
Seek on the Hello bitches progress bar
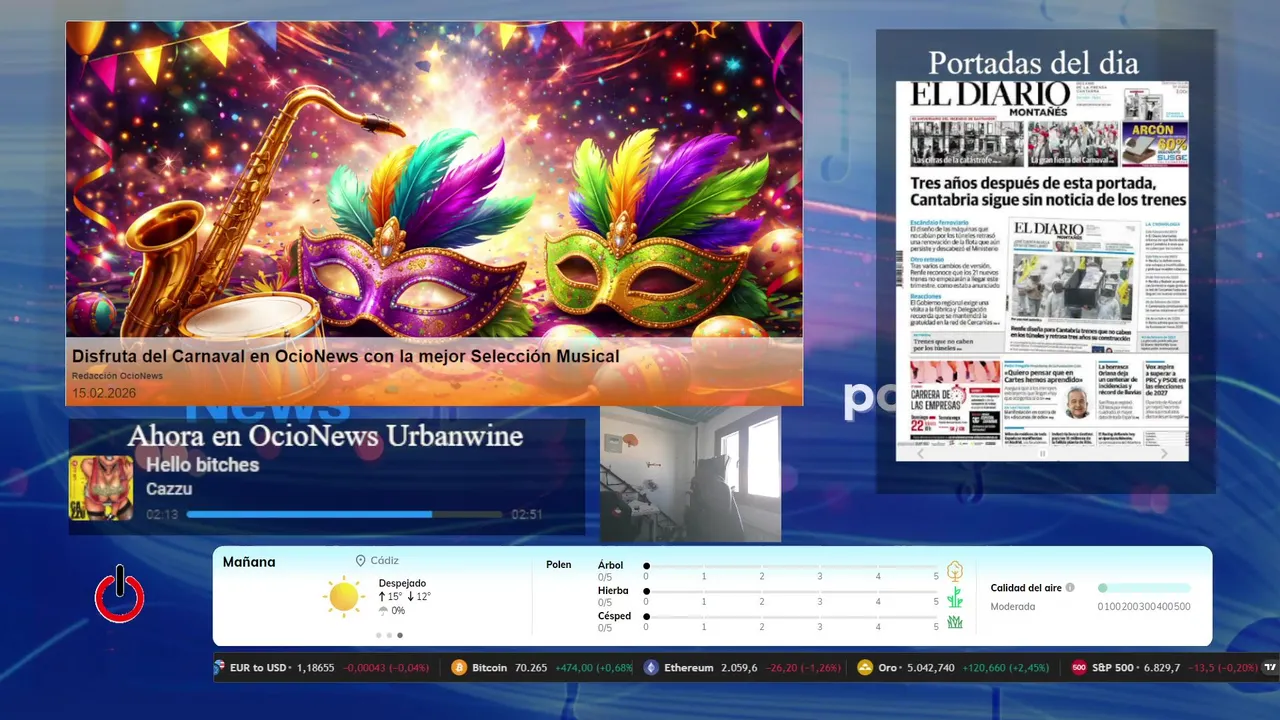point(344,514)
